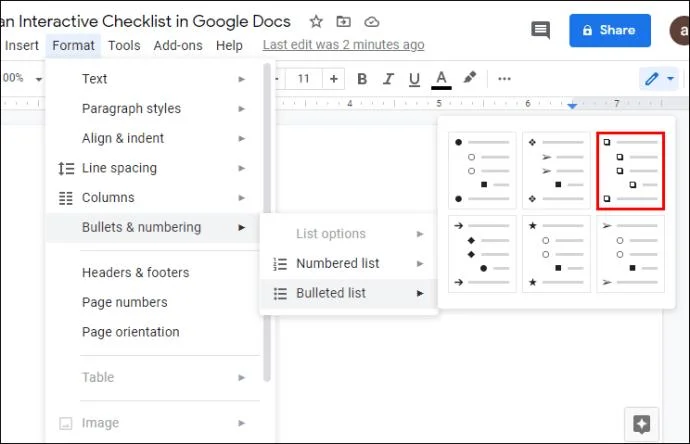Close the Format menu
The height and width of the screenshot is (444, 690).
(x=73, y=45)
